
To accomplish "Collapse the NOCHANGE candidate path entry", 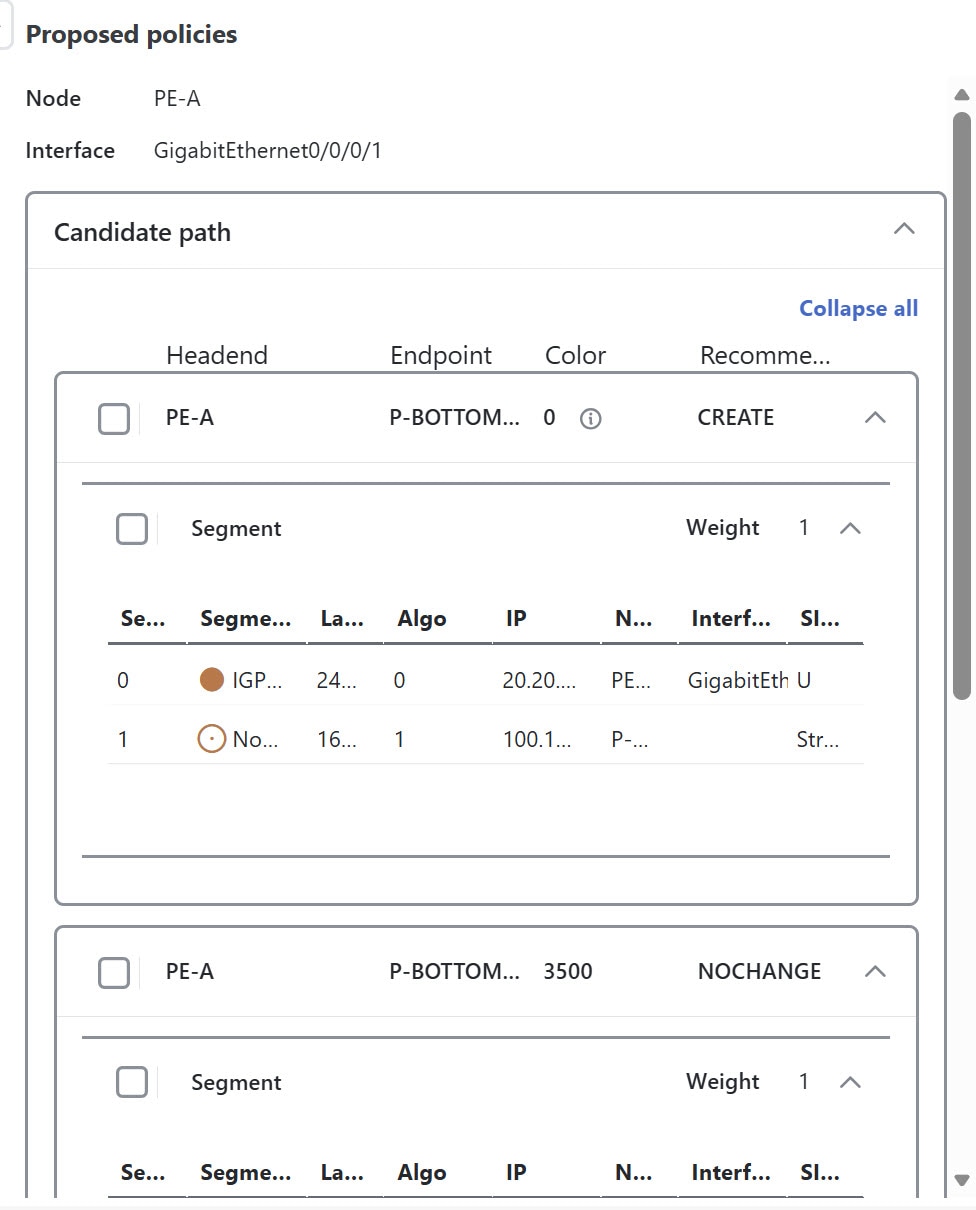I will point(876,971).
